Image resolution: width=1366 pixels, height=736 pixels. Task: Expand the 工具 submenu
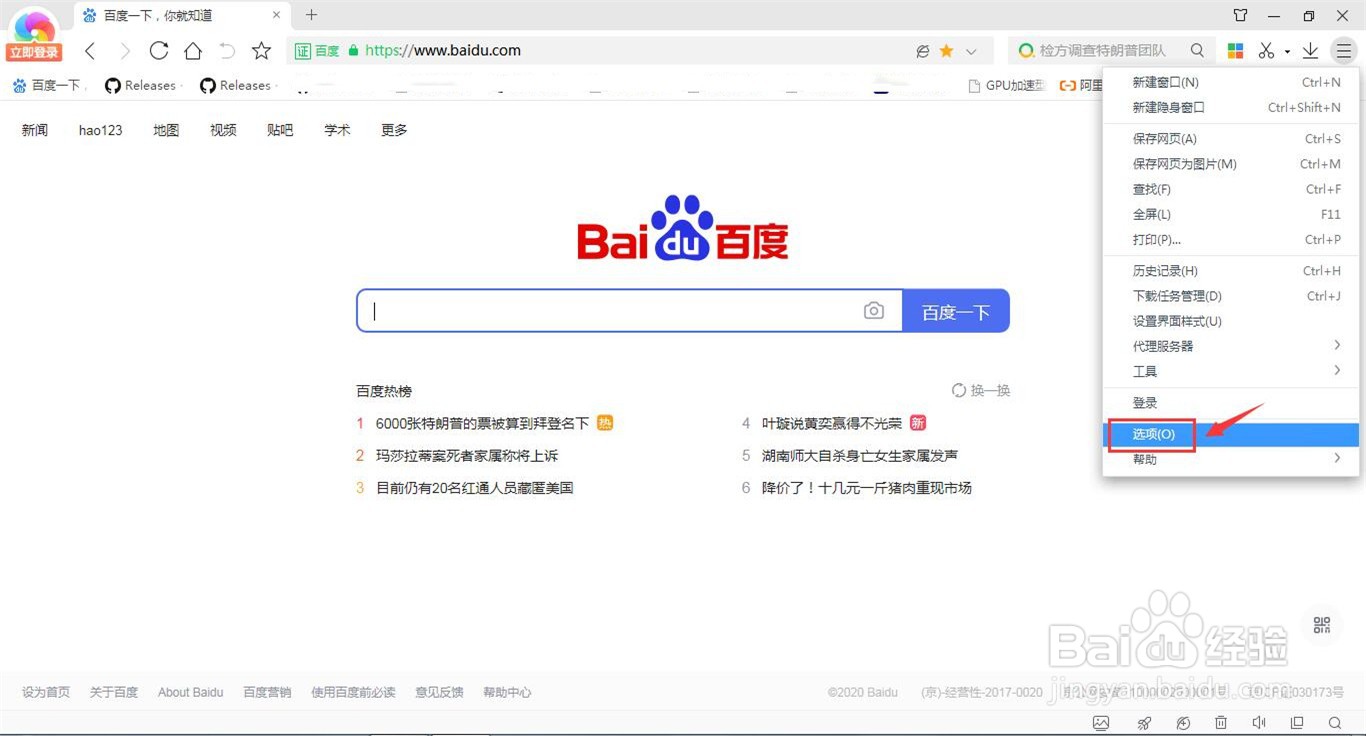tap(1231, 371)
